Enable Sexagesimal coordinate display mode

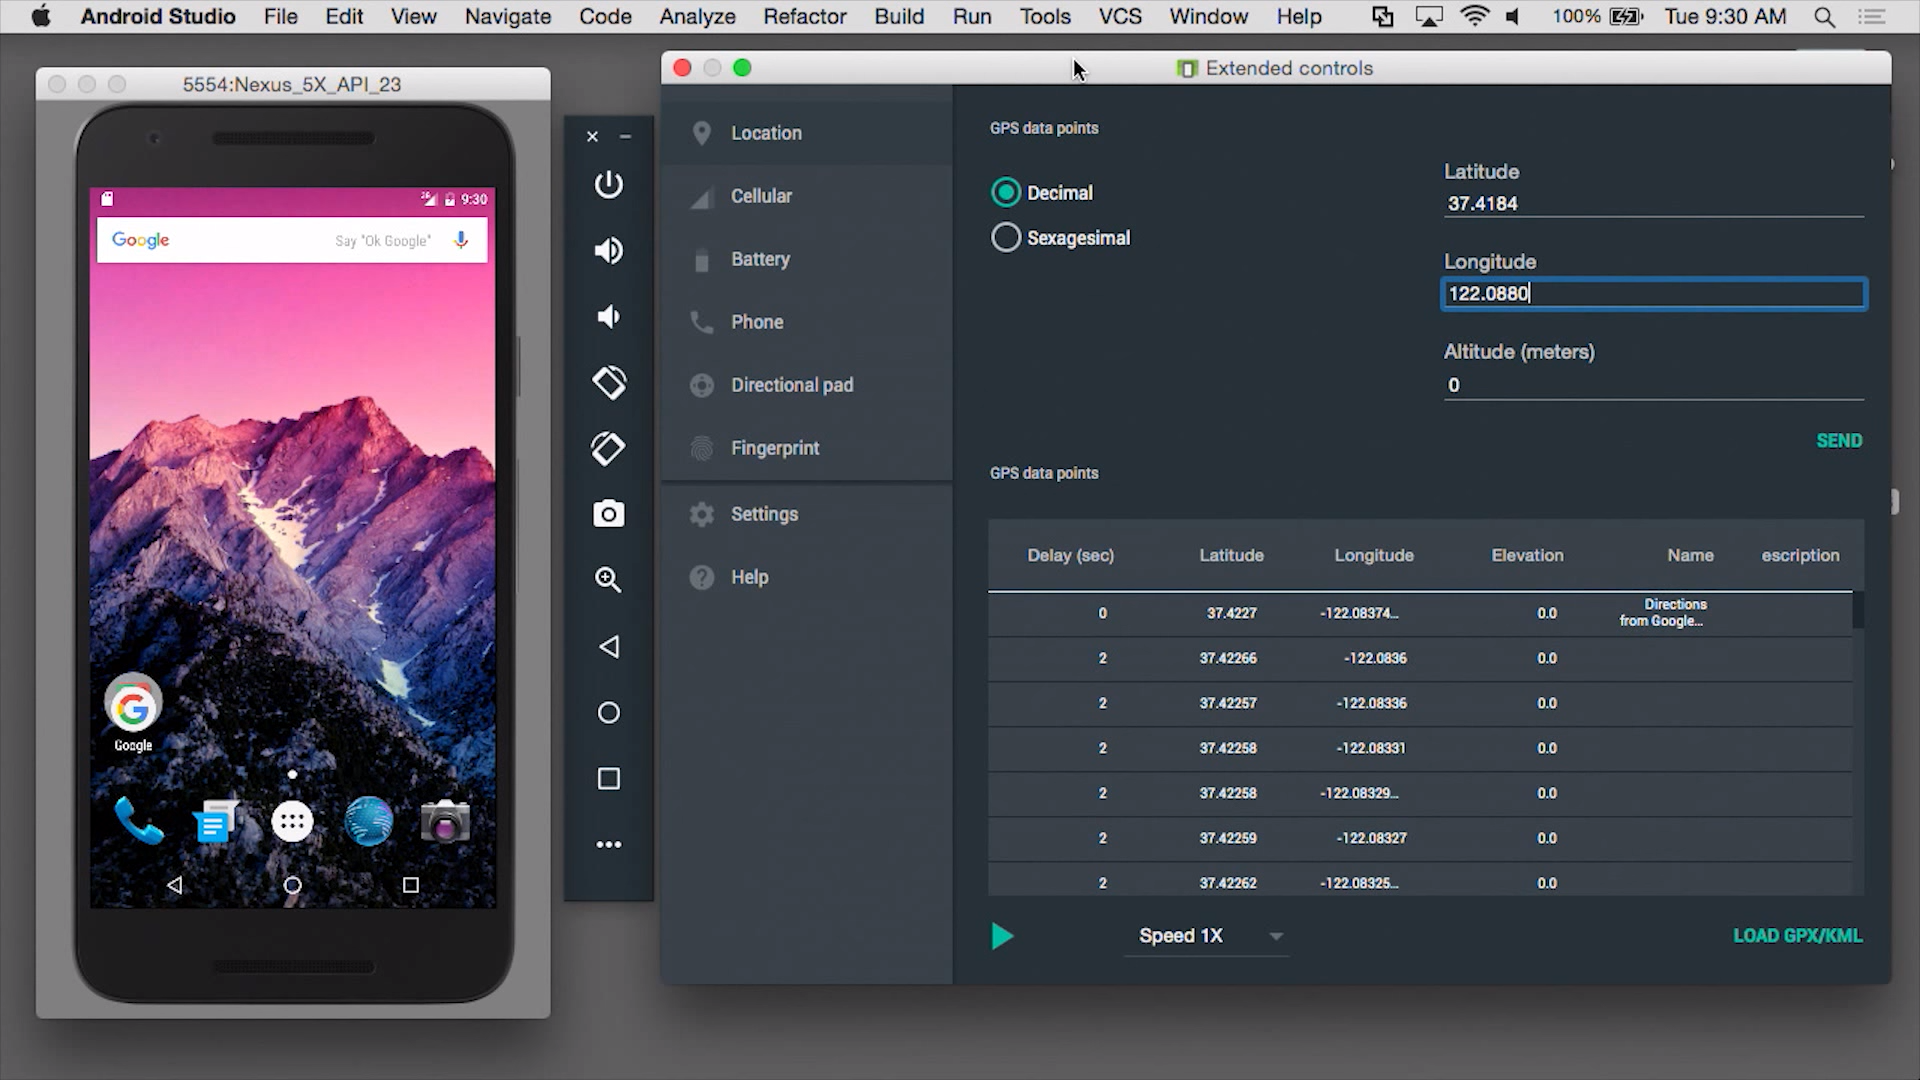[1005, 237]
